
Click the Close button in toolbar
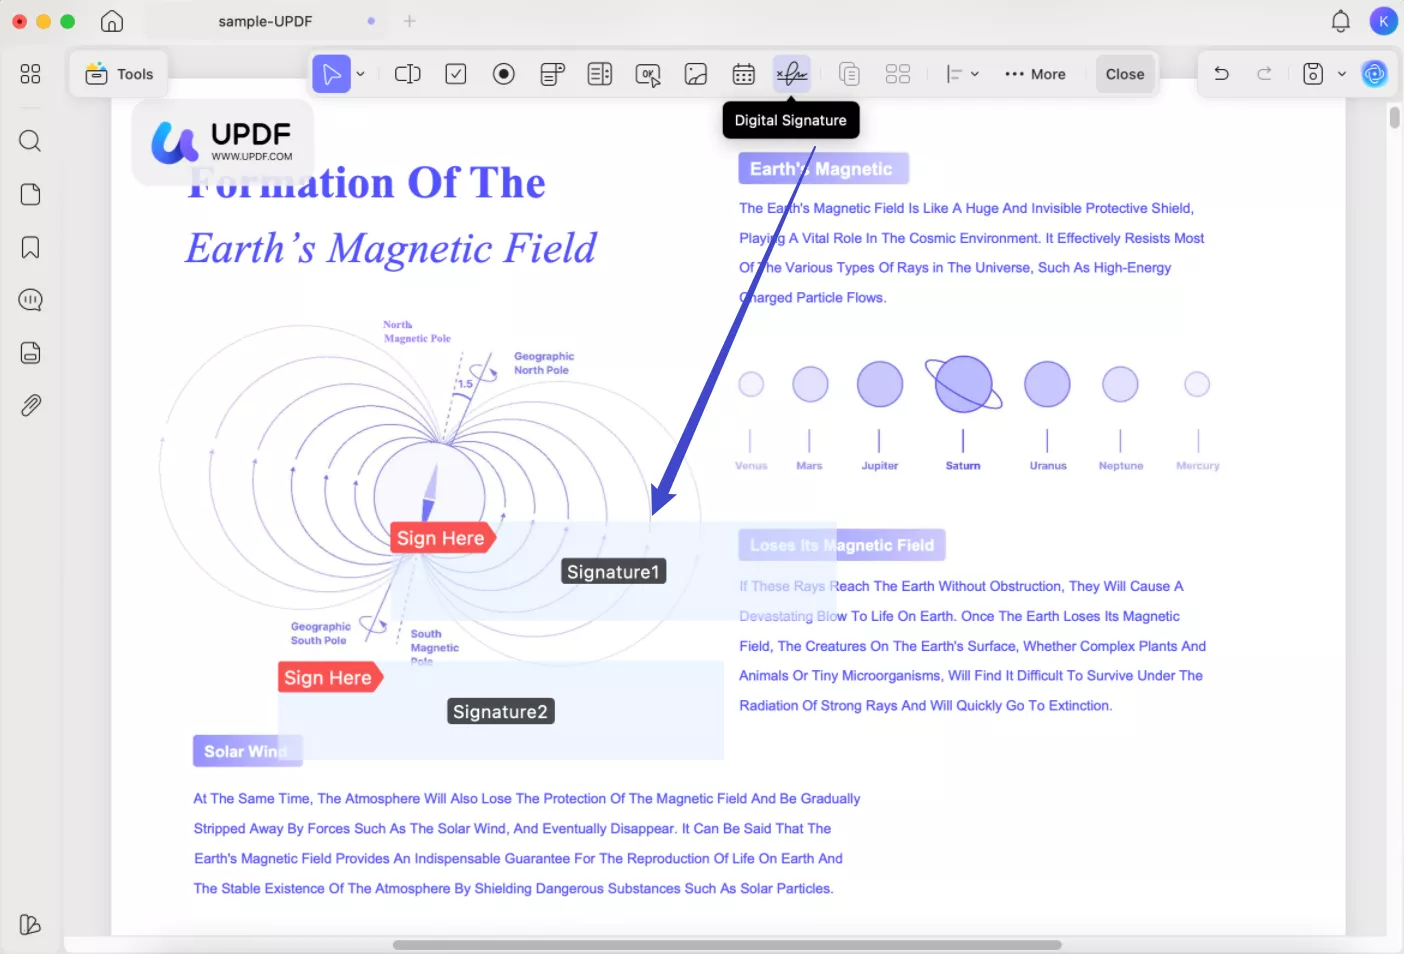(1125, 74)
